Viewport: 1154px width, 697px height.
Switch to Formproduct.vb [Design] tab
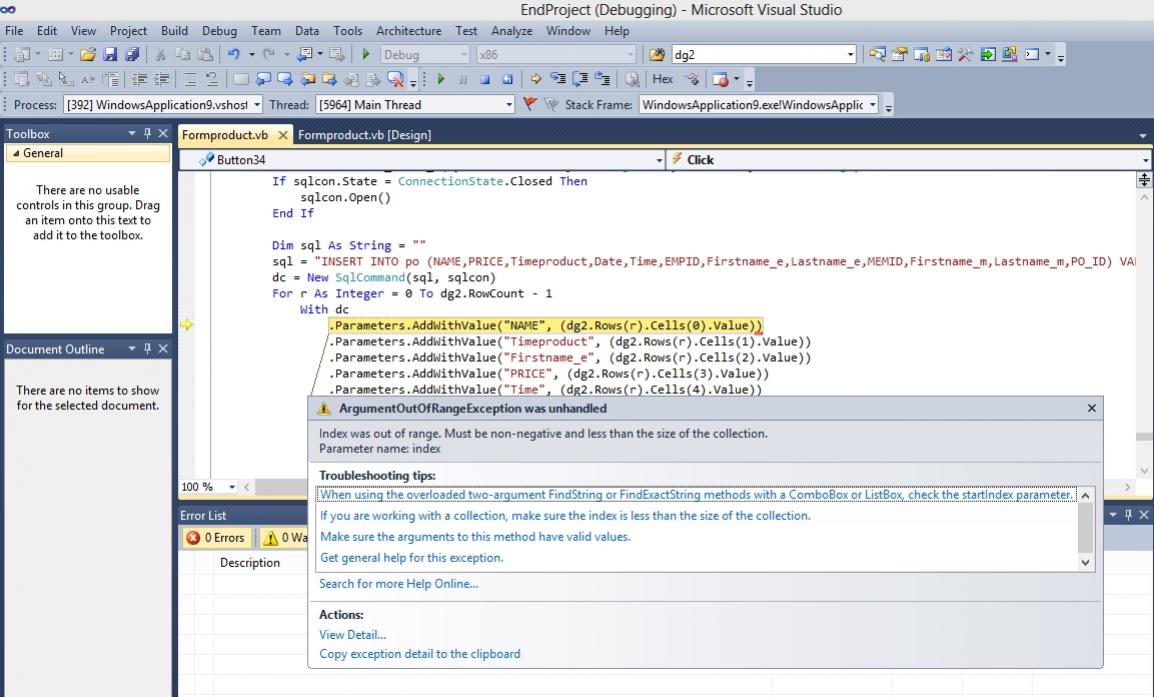tap(364, 135)
